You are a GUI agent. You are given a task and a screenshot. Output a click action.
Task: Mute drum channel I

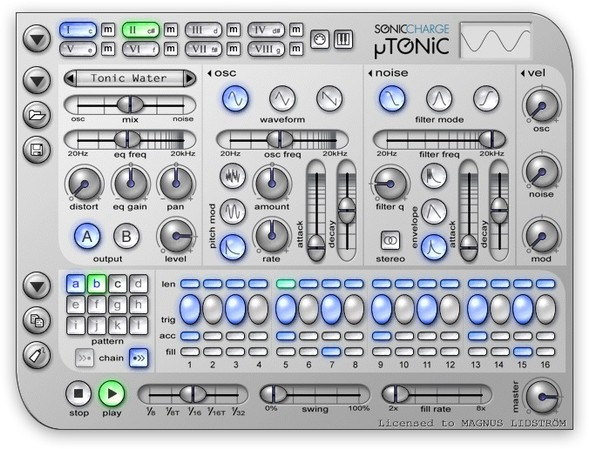(x=108, y=30)
